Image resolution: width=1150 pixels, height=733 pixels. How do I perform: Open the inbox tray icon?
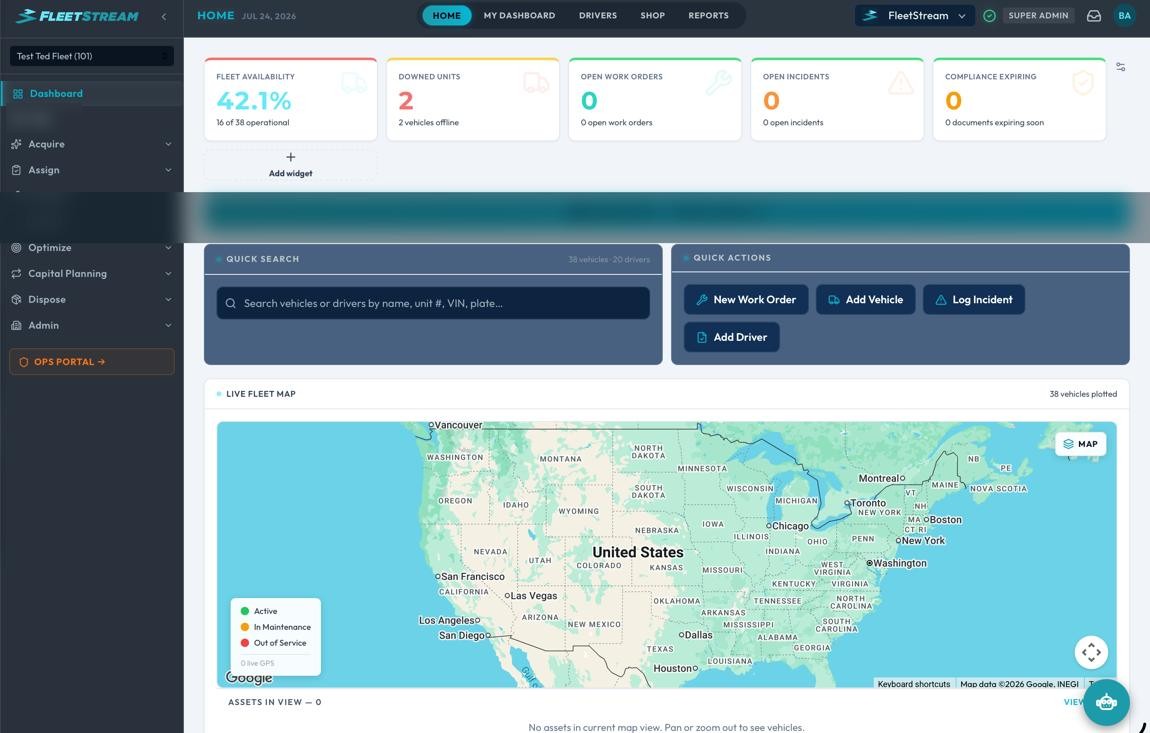1094,15
